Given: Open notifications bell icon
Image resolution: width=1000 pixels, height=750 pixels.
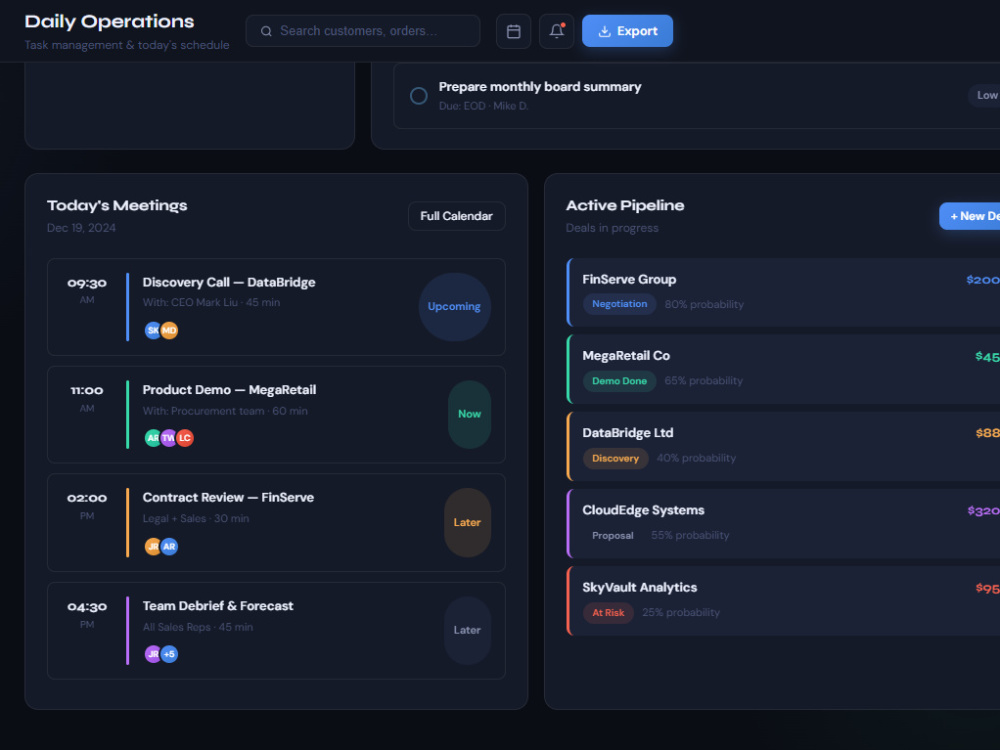Looking at the screenshot, I should 556,31.
